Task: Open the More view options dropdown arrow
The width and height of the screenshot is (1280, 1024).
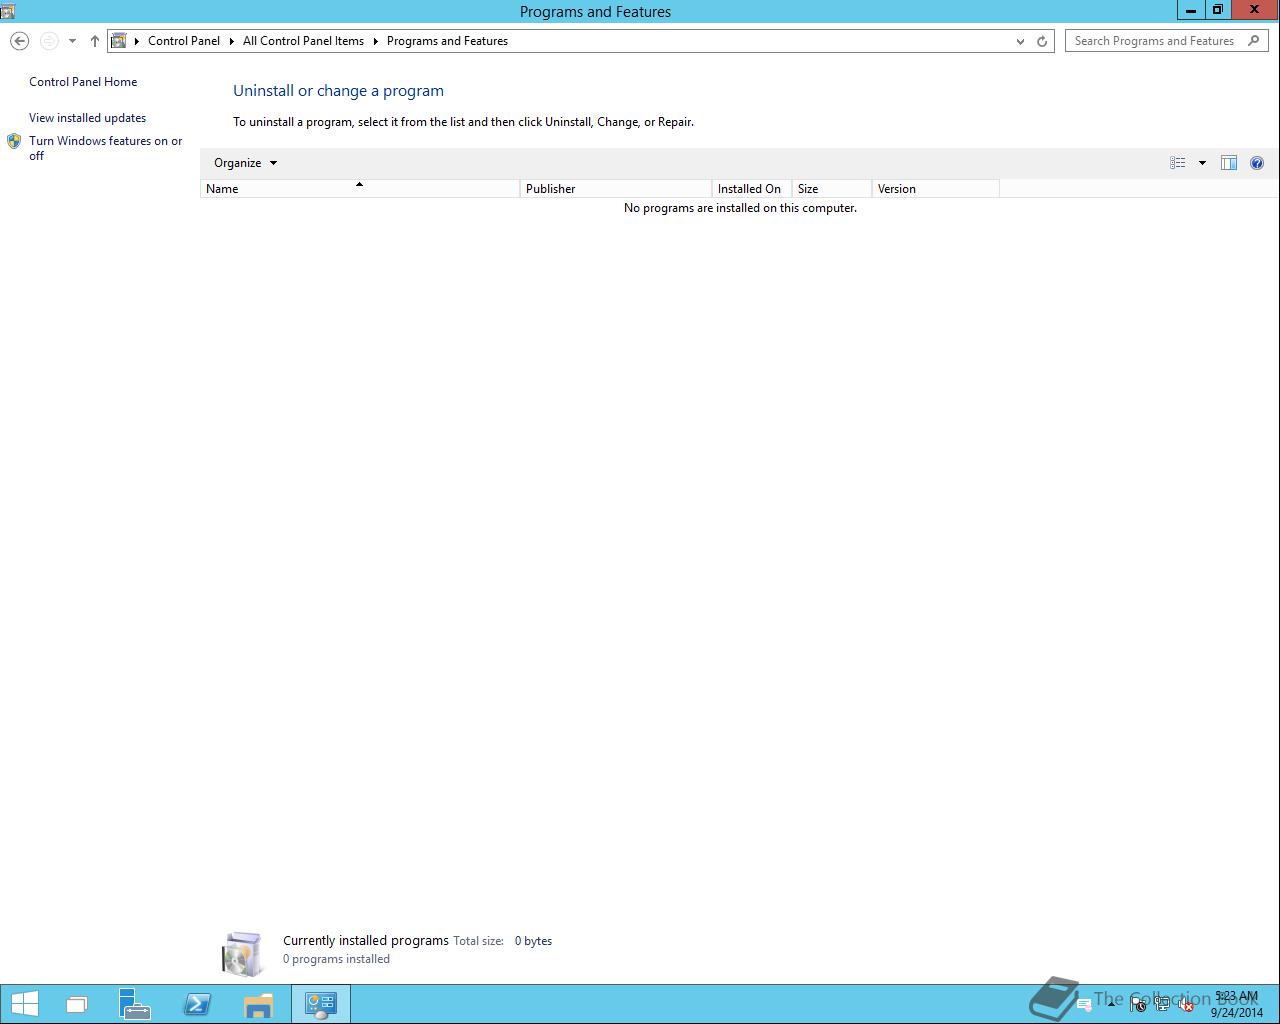Action: pyautogui.click(x=1202, y=163)
